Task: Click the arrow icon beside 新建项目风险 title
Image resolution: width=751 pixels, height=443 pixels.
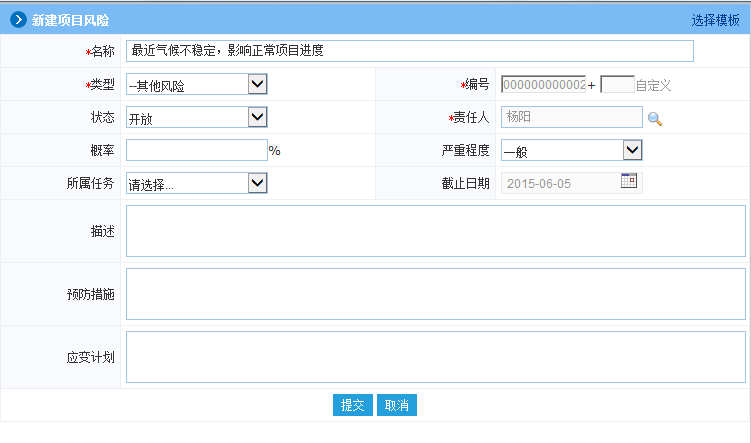Action: coord(18,19)
